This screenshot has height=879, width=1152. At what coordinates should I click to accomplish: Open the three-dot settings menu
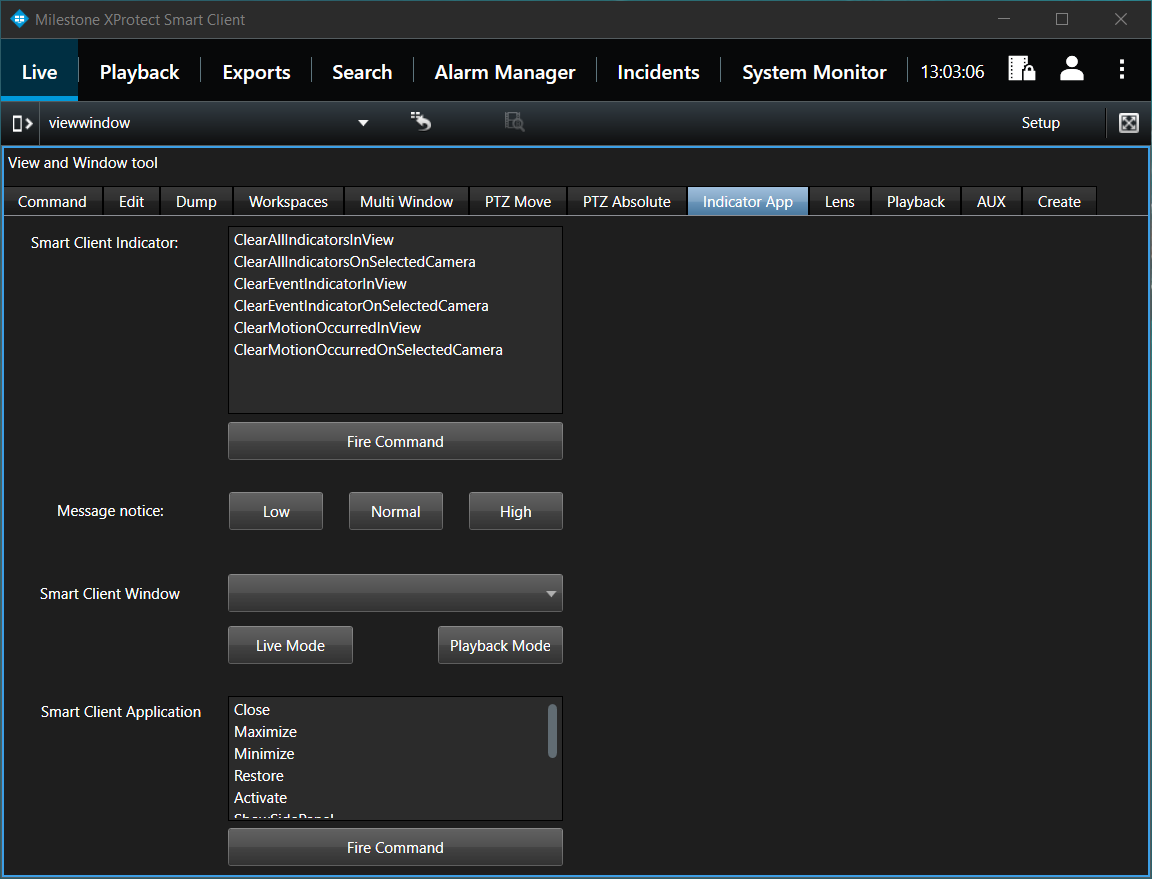(1121, 69)
